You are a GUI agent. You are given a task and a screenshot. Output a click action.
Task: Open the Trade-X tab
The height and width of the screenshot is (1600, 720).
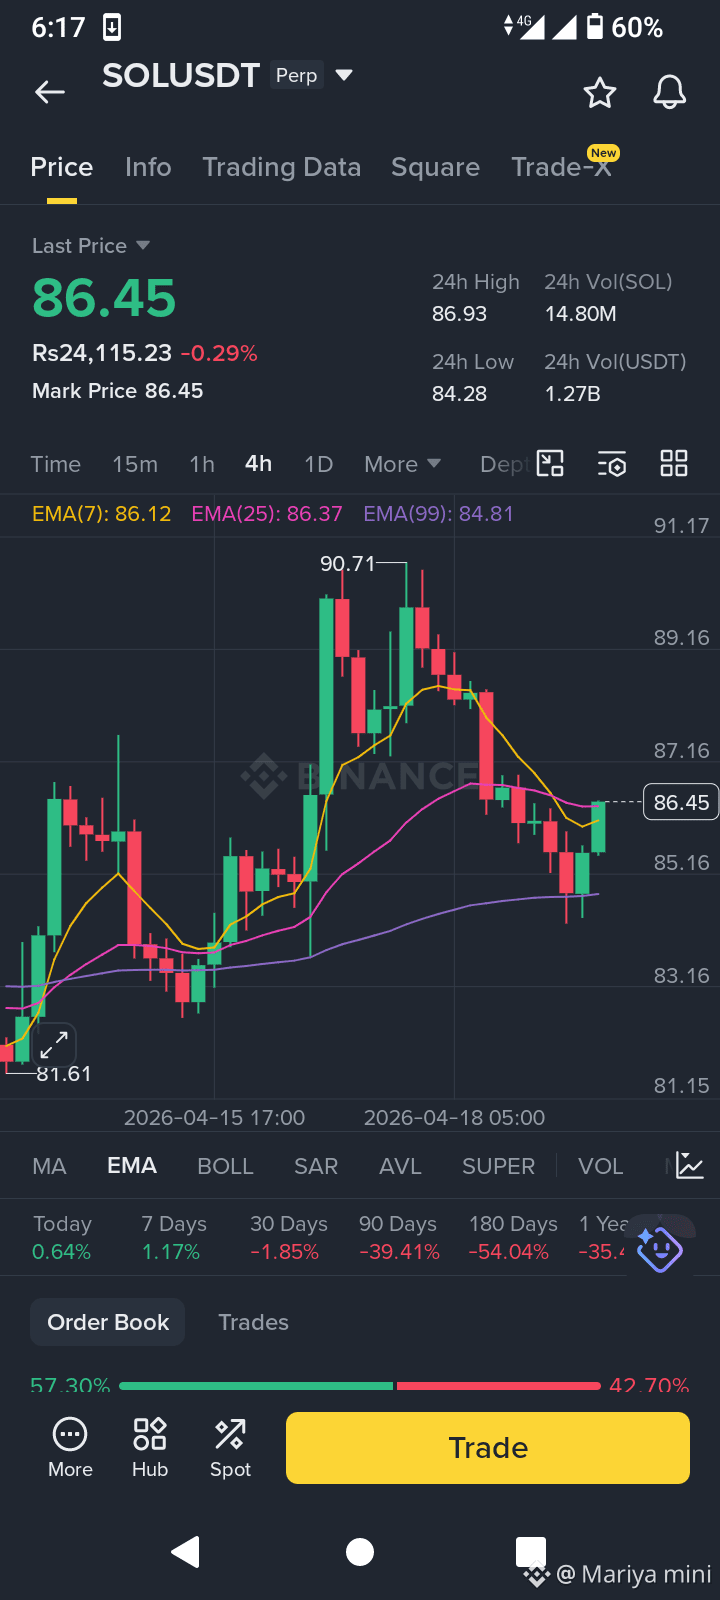coord(562,167)
